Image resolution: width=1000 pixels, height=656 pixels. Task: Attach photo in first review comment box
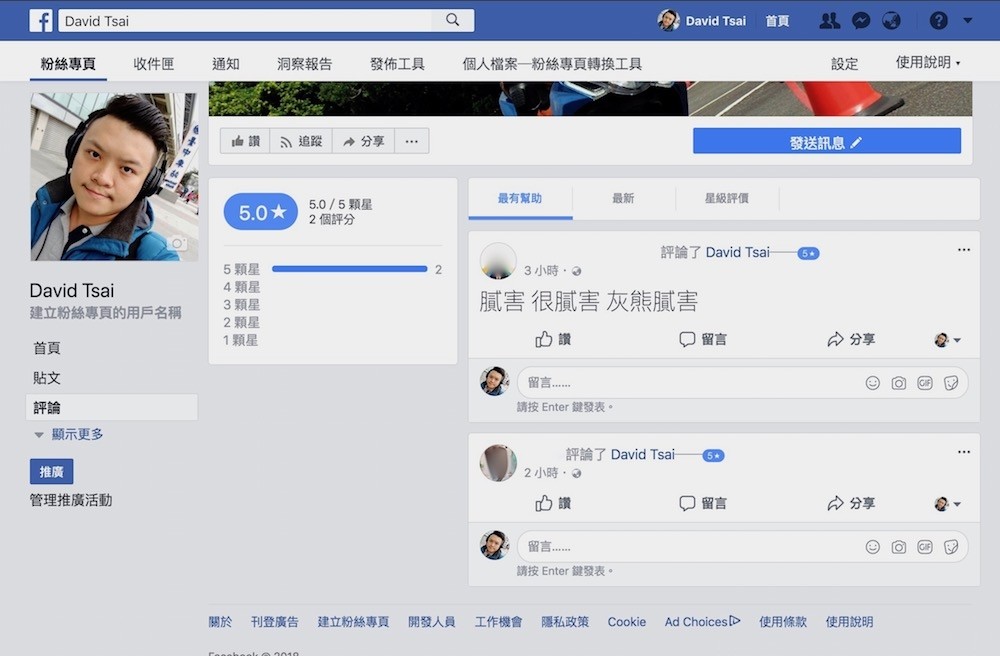899,383
